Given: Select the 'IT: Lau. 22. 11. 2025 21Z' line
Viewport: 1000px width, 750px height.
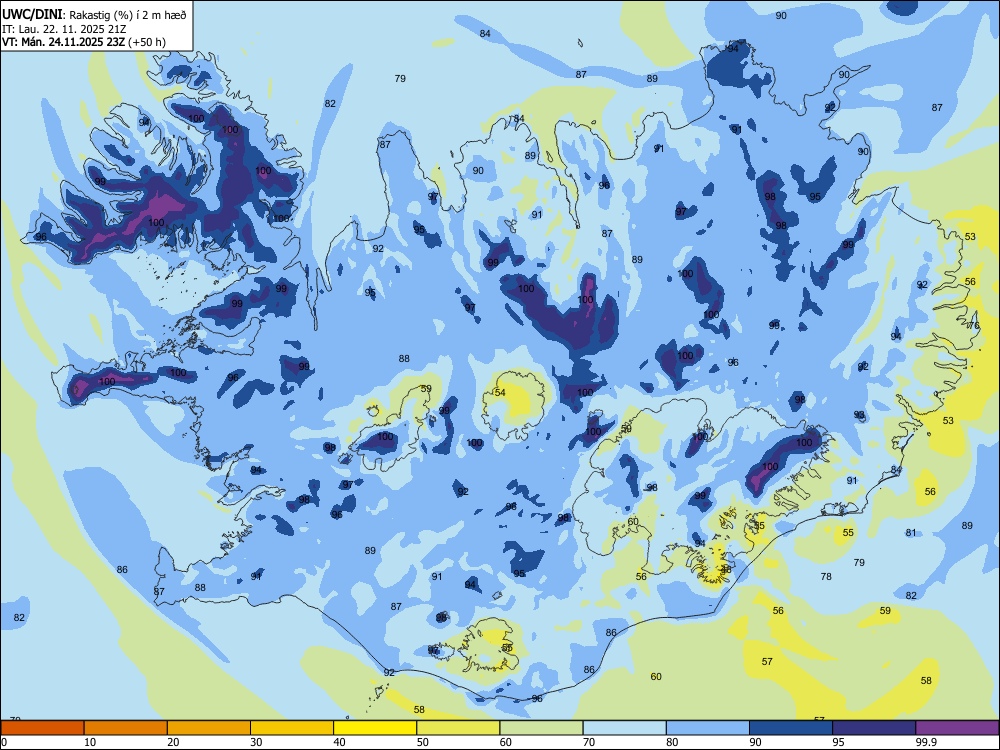Looking at the screenshot, I should 64,29.
